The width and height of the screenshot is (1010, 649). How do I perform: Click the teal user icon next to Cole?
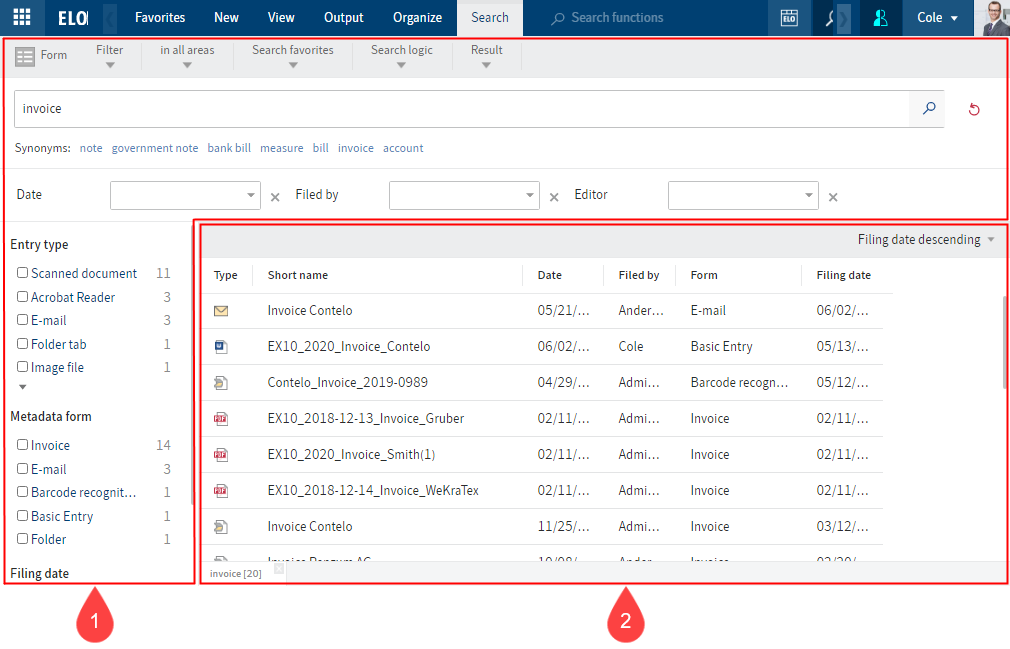880,18
